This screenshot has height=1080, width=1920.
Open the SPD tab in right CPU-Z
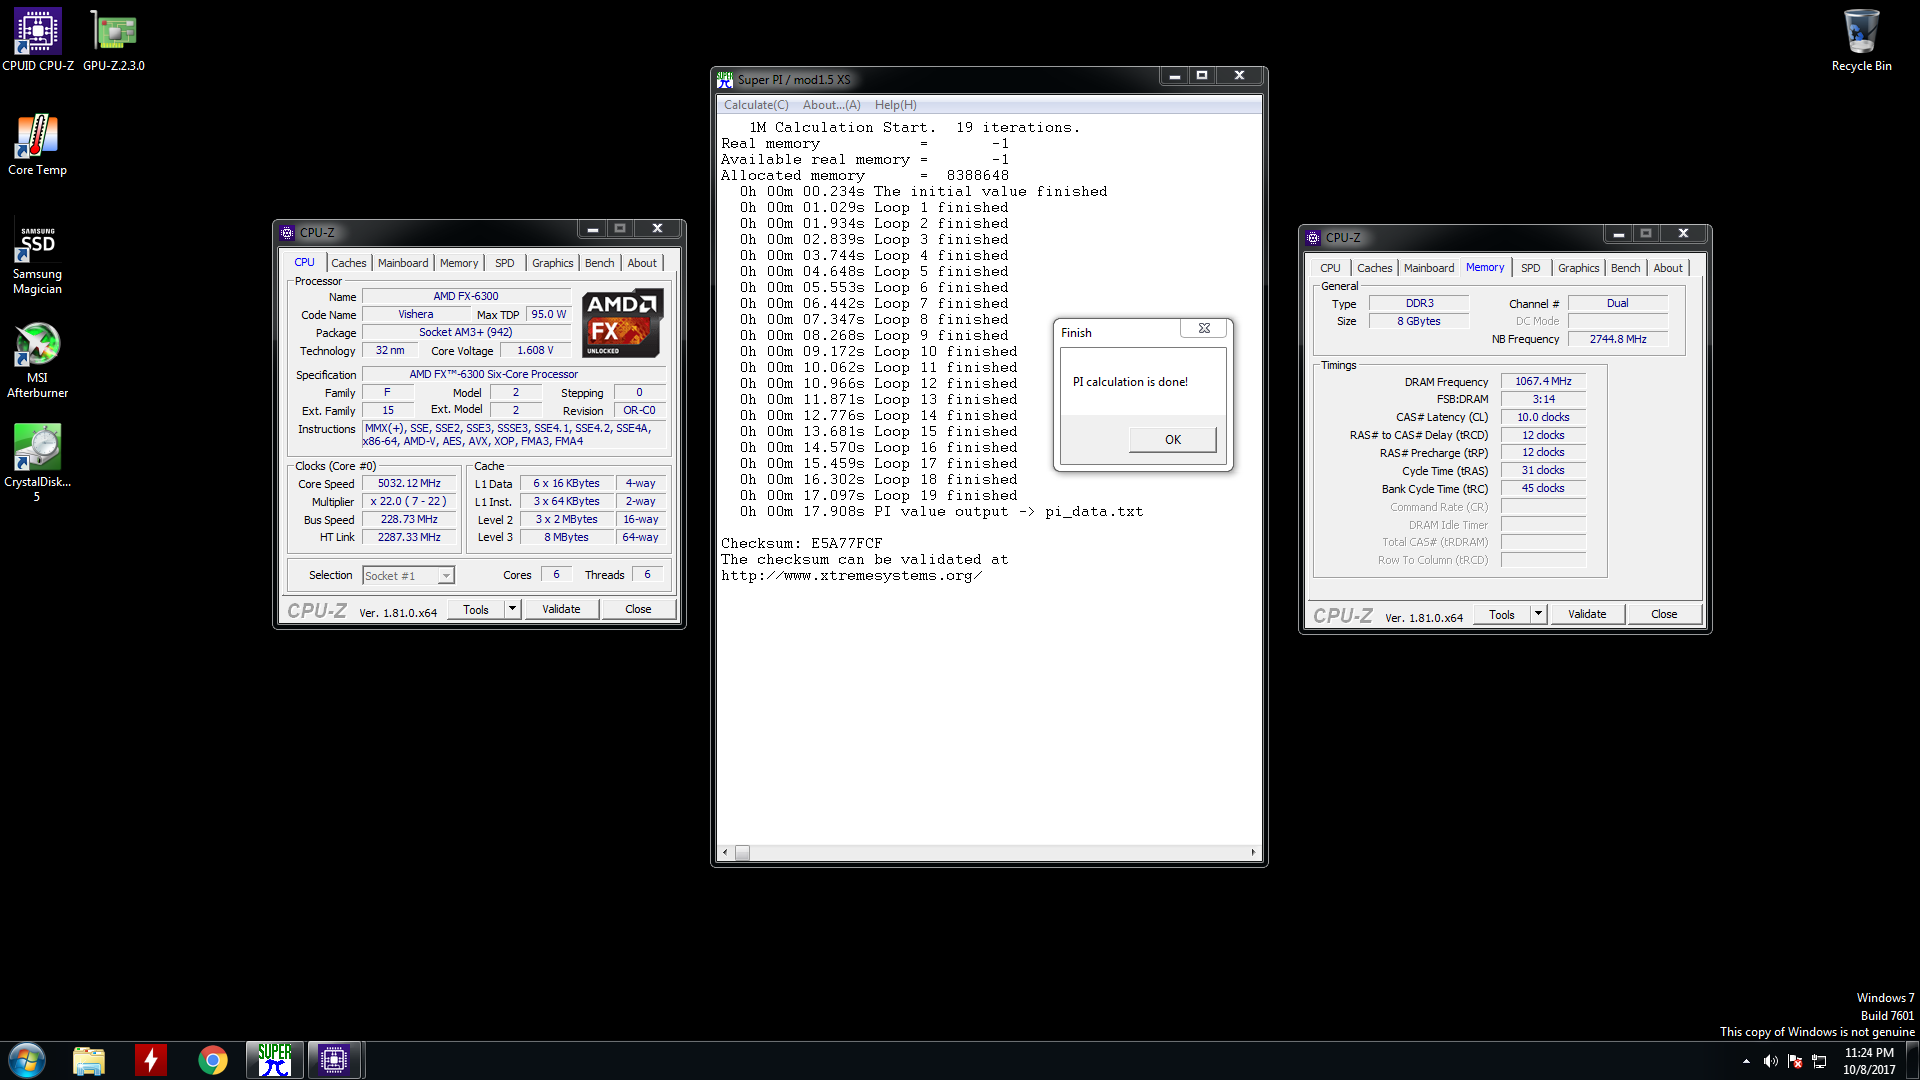(x=1531, y=268)
